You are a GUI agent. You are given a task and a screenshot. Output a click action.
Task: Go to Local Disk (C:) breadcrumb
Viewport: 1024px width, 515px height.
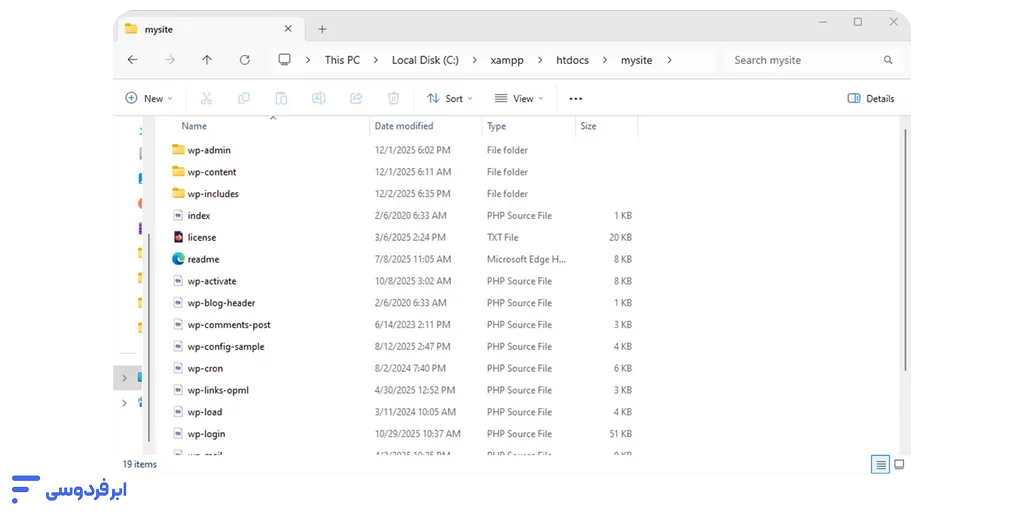(425, 60)
